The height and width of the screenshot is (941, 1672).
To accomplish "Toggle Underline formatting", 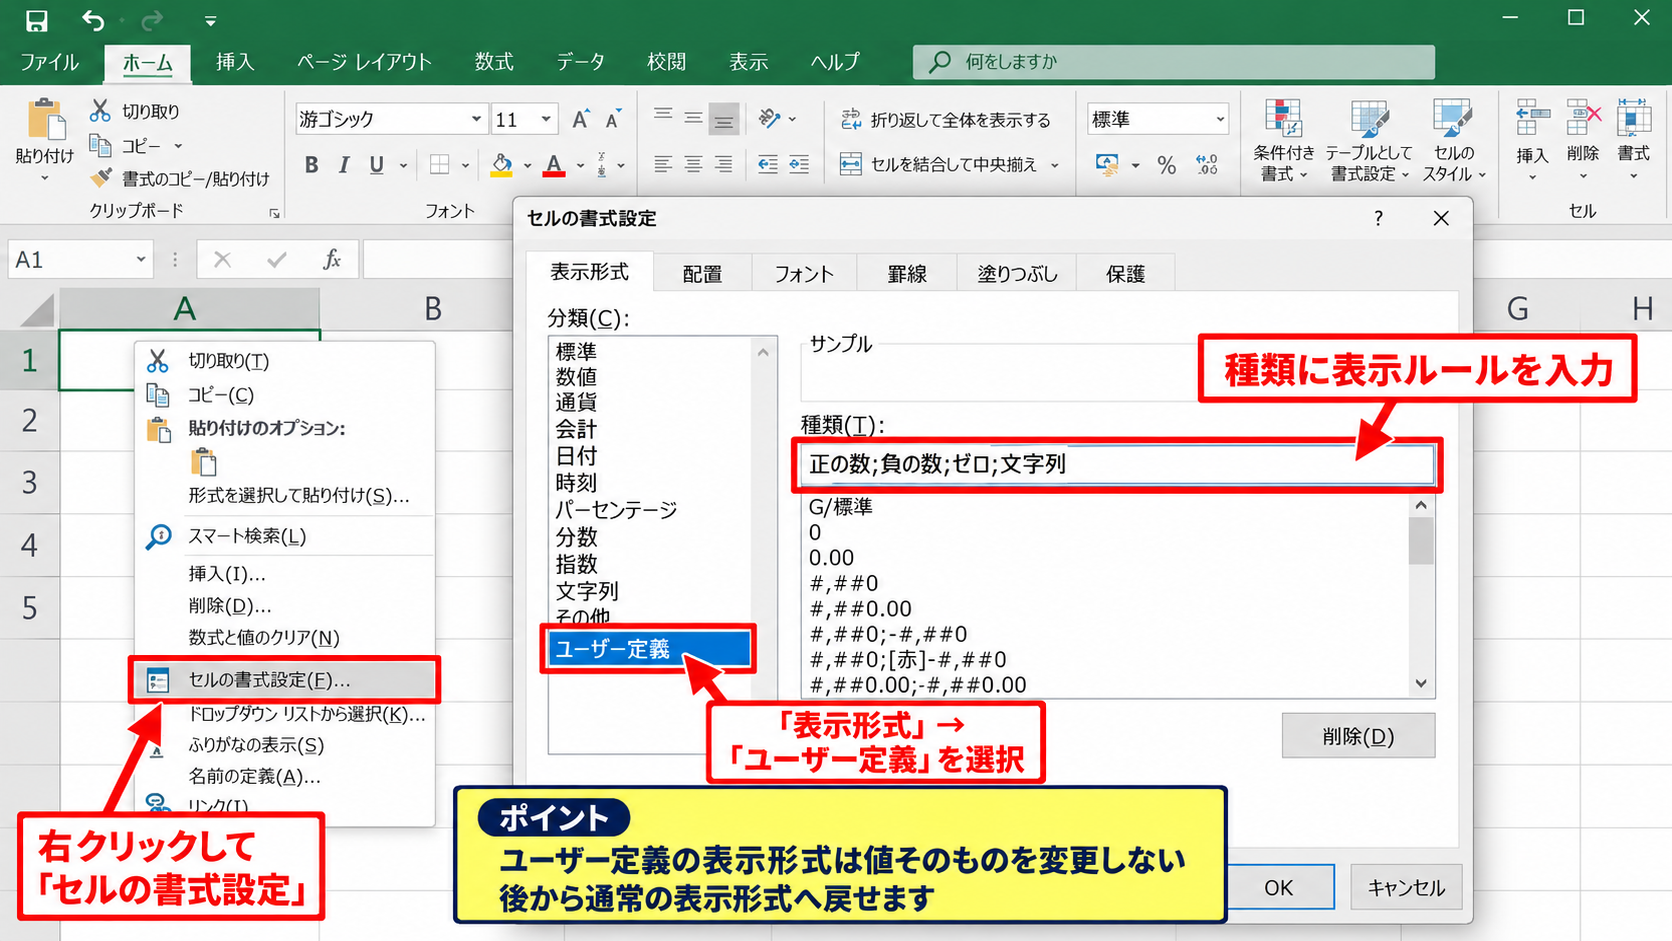I will point(376,165).
